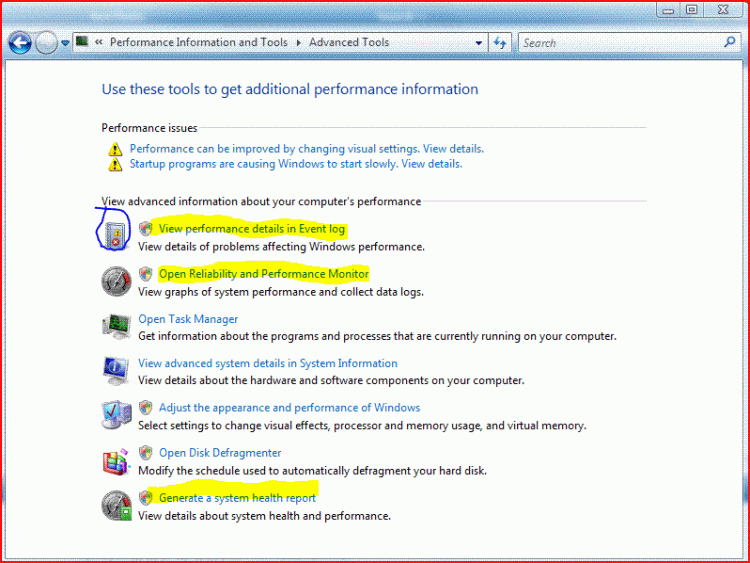
Task: Click the system health report gauge icon
Action: [x=116, y=506]
